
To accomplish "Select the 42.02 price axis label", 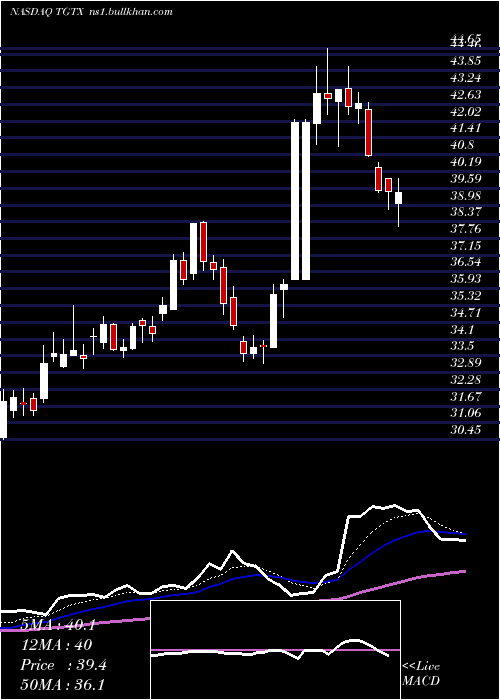I will [x=464, y=112].
